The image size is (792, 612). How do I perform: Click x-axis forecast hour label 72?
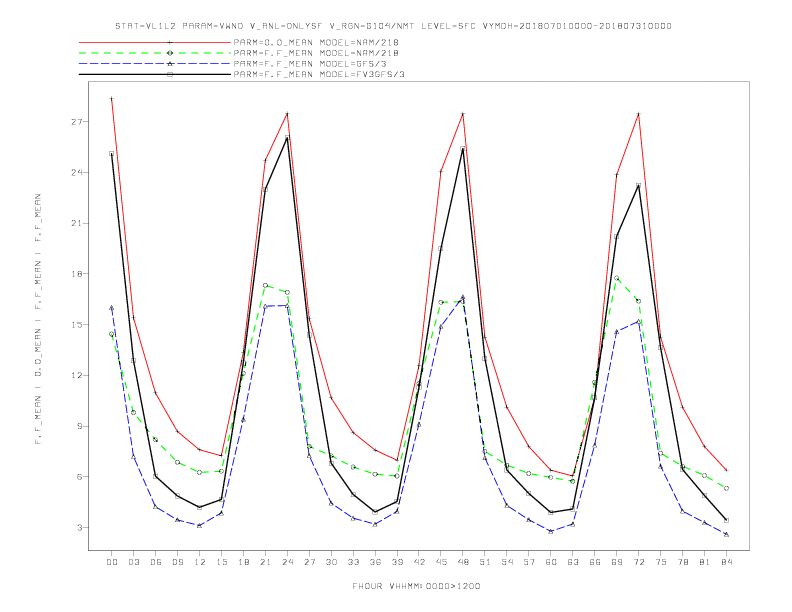click(638, 562)
